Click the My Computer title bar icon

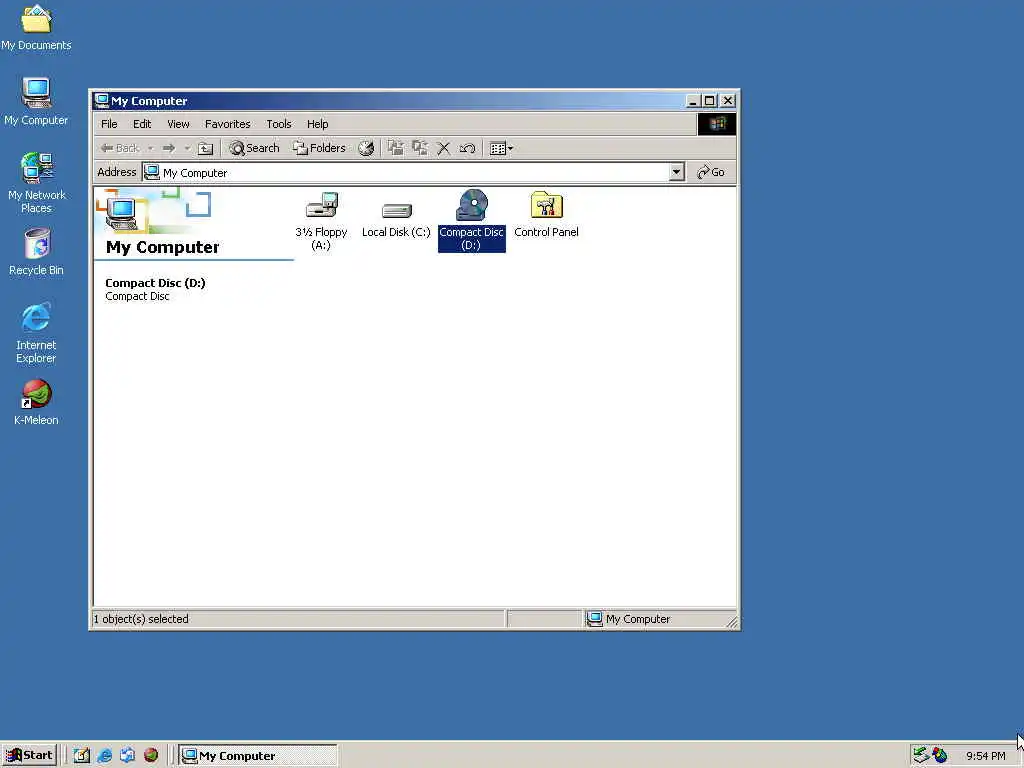101,101
